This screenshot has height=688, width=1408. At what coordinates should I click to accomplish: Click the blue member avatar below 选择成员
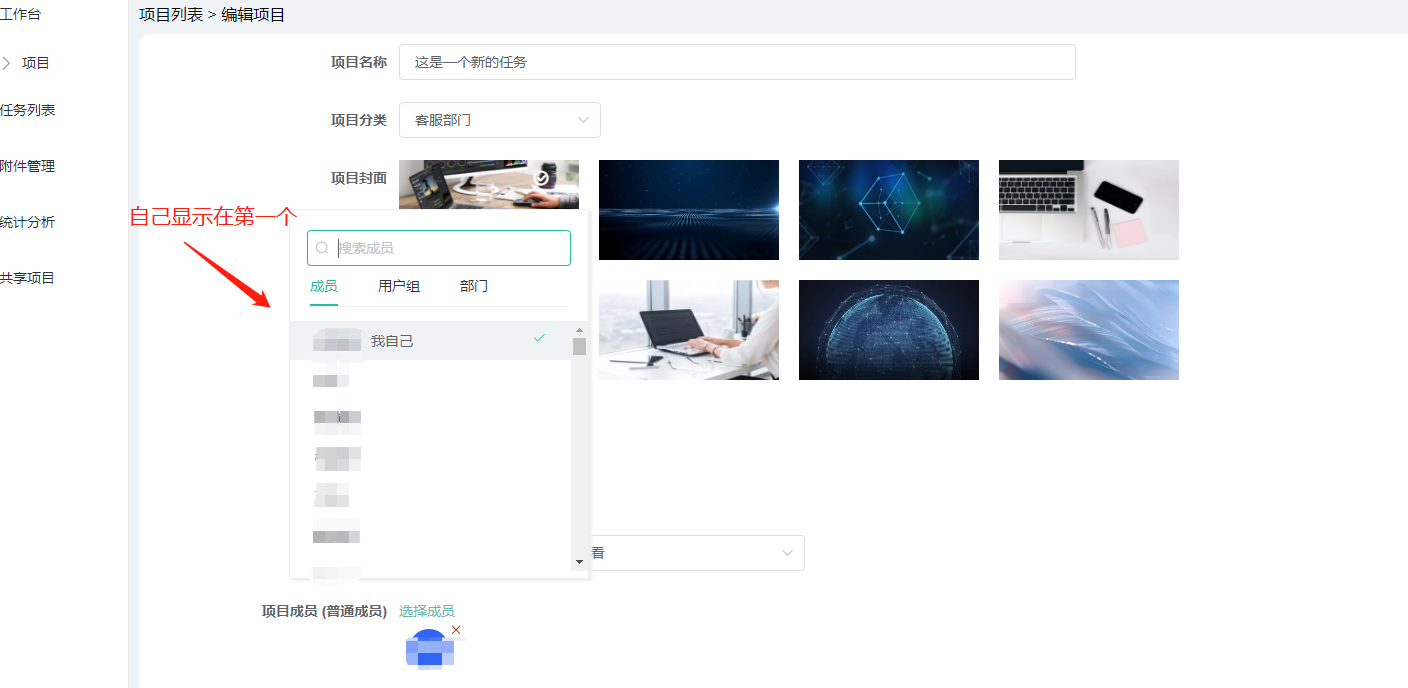(430, 649)
